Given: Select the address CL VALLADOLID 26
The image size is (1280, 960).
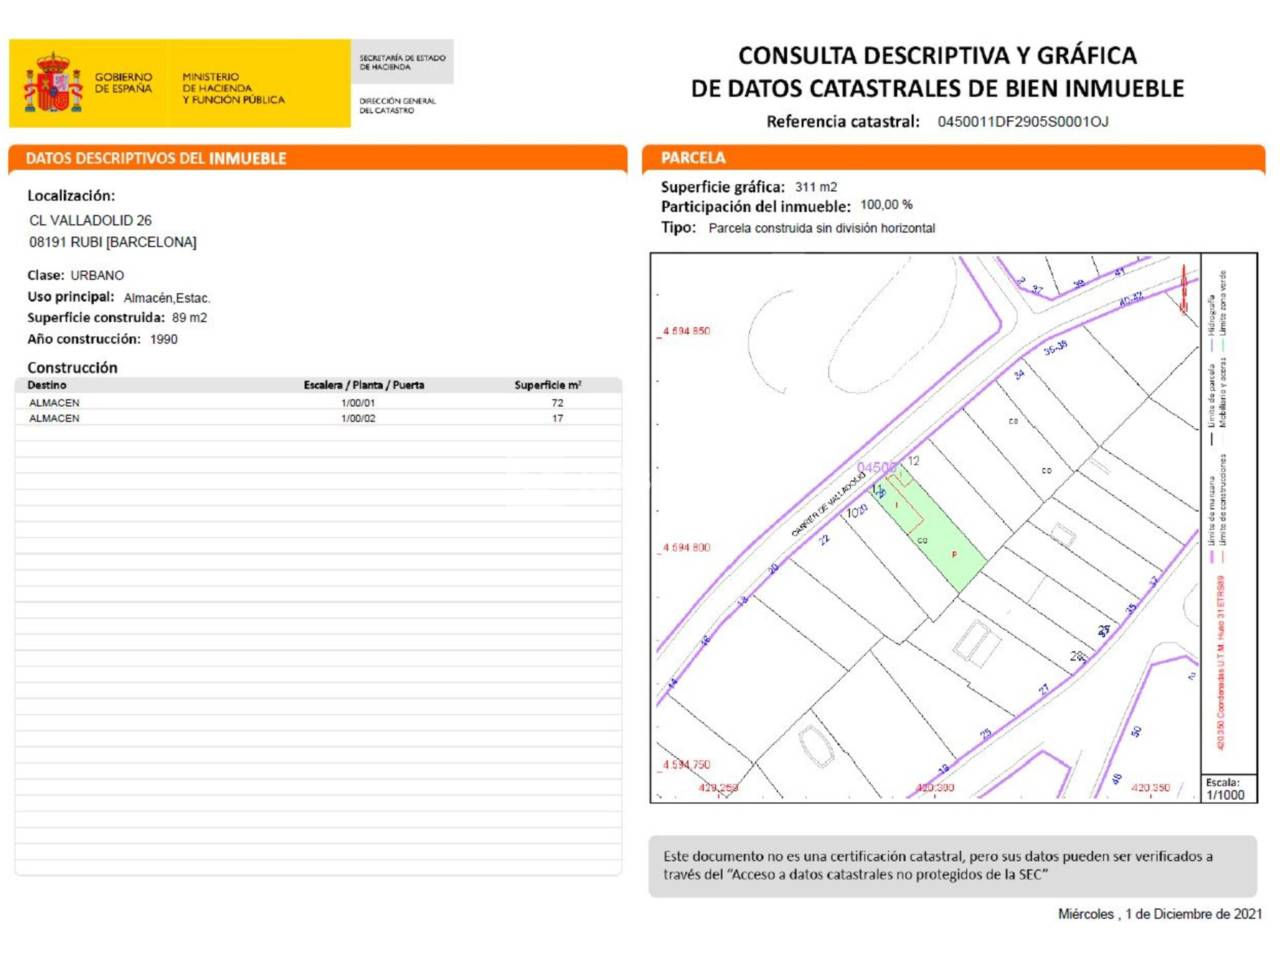Looking at the screenshot, I should (90, 220).
